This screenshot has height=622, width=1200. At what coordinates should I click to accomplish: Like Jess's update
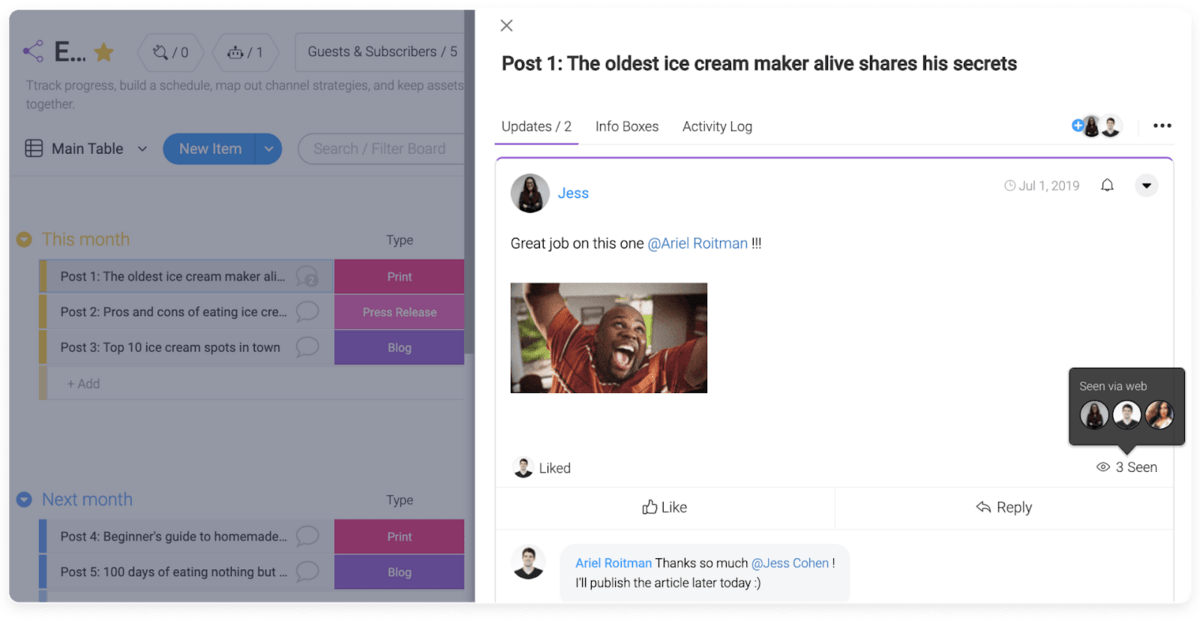pyautogui.click(x=665, y=508)
